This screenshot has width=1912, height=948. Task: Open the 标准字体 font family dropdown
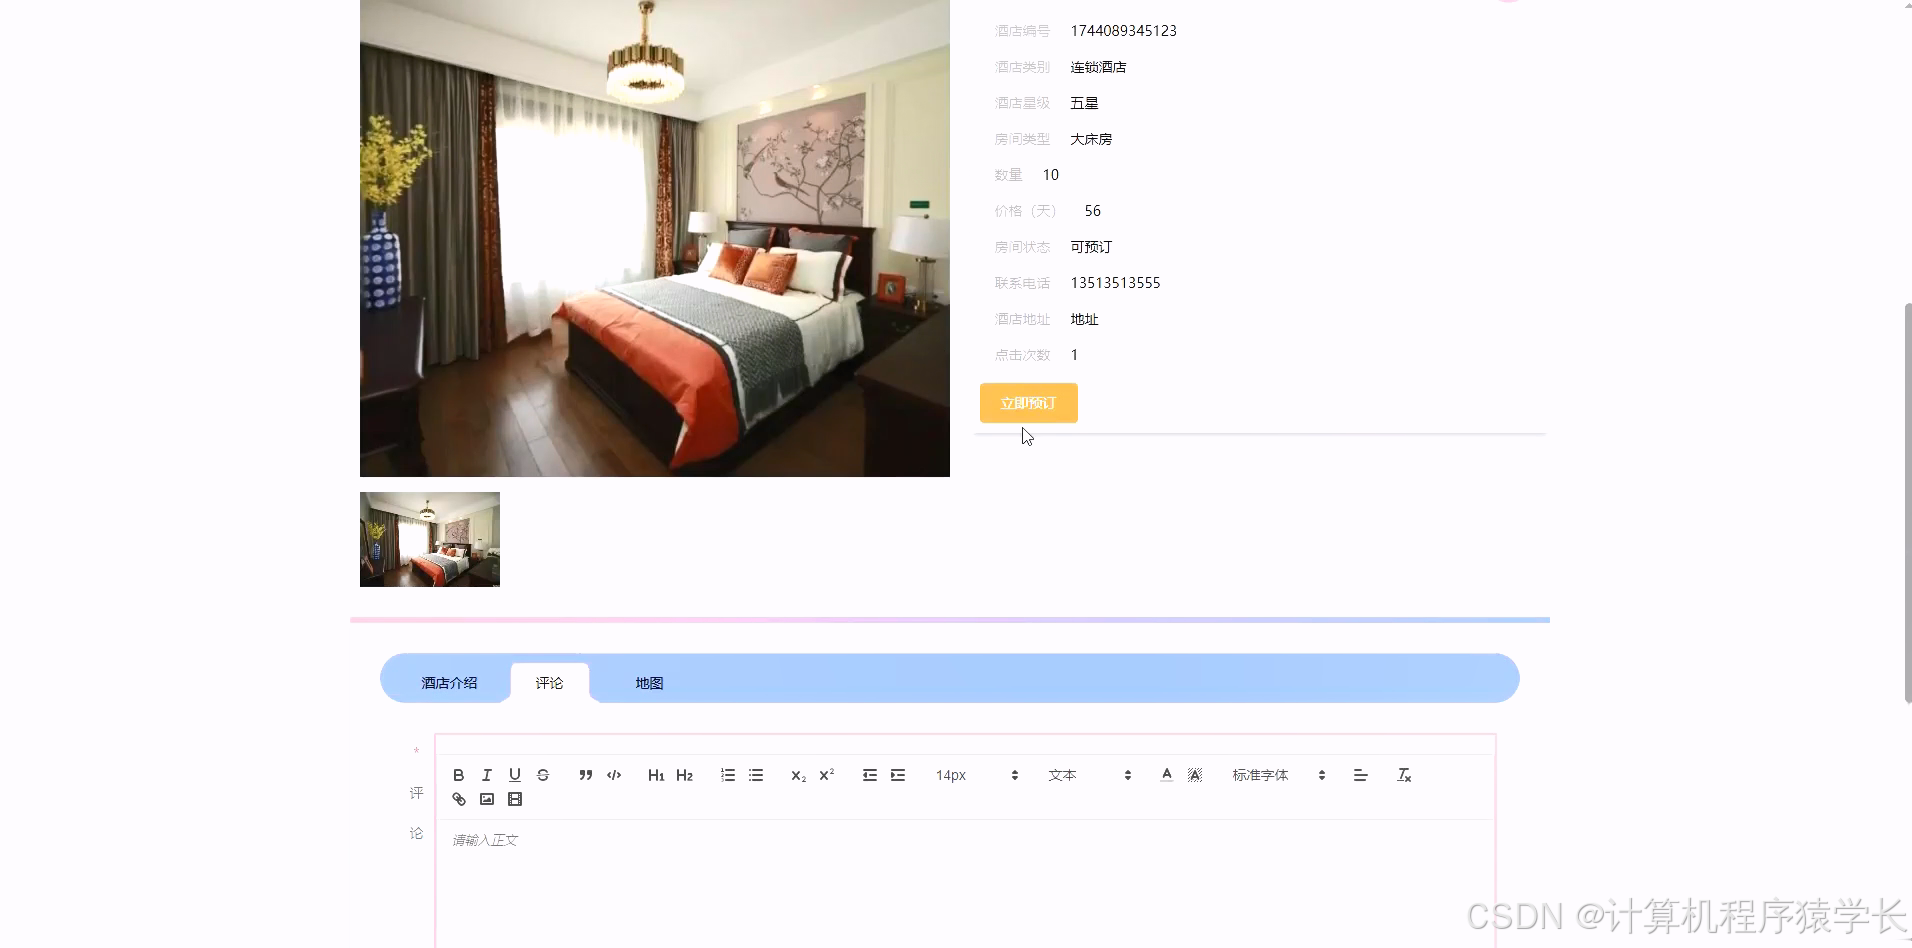pos(1279,775)
